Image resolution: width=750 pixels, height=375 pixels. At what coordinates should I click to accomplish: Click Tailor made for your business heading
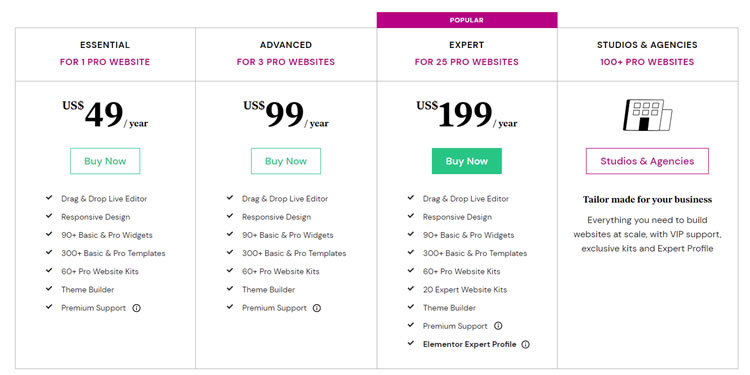(647, 199)
